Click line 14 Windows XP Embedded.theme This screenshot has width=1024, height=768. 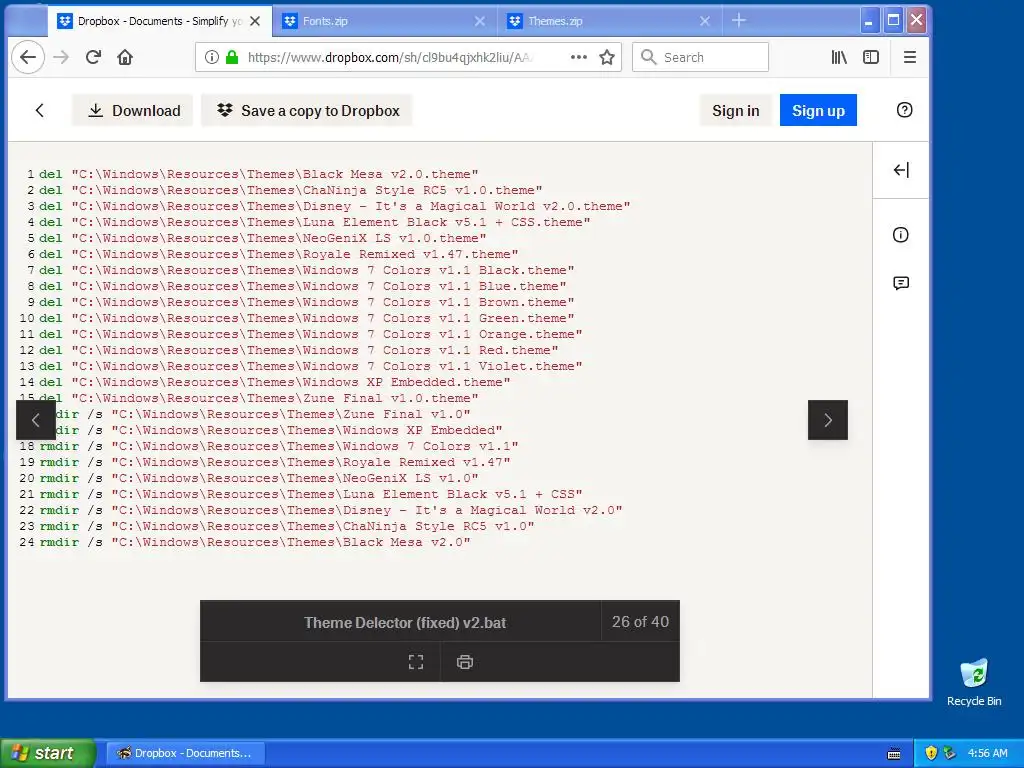tap(275, 382)
